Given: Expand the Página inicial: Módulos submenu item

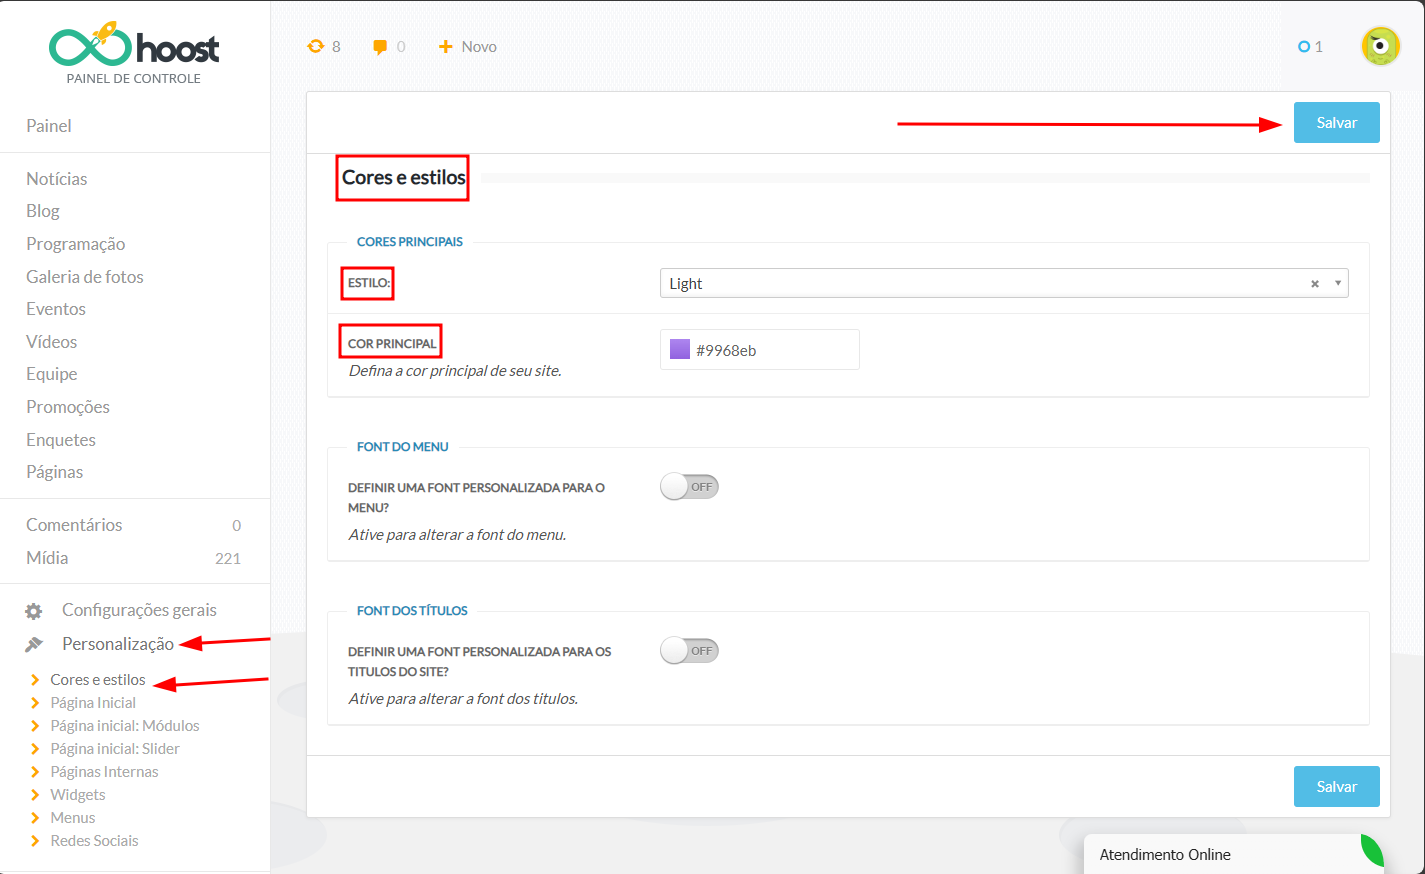Looking at the screenshot, I should coord(125,726).
